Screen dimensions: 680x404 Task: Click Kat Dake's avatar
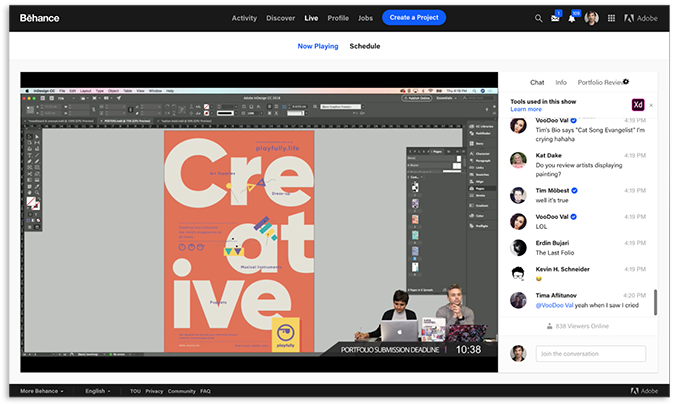click(518, 160)
